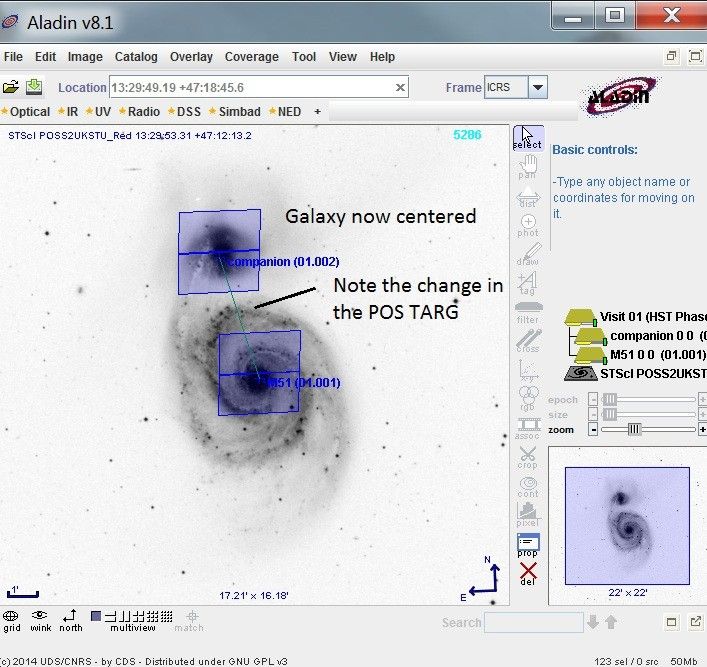Select the companion 0 0 layer
Viewport: 707px width, 667px height.
(641, 336)
